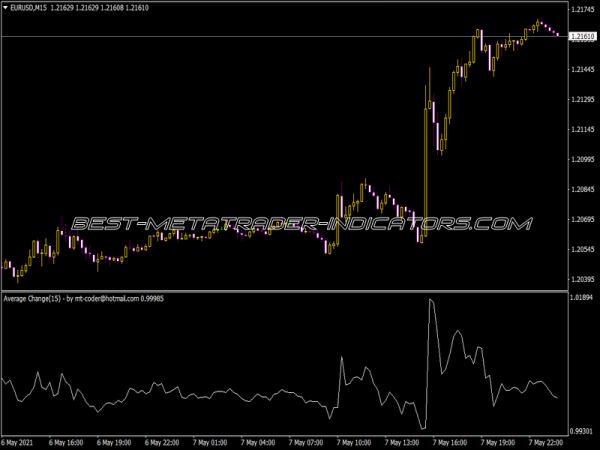Click the 1.20845 price scale label
The image size is (600, 450).
coord(580,189)
